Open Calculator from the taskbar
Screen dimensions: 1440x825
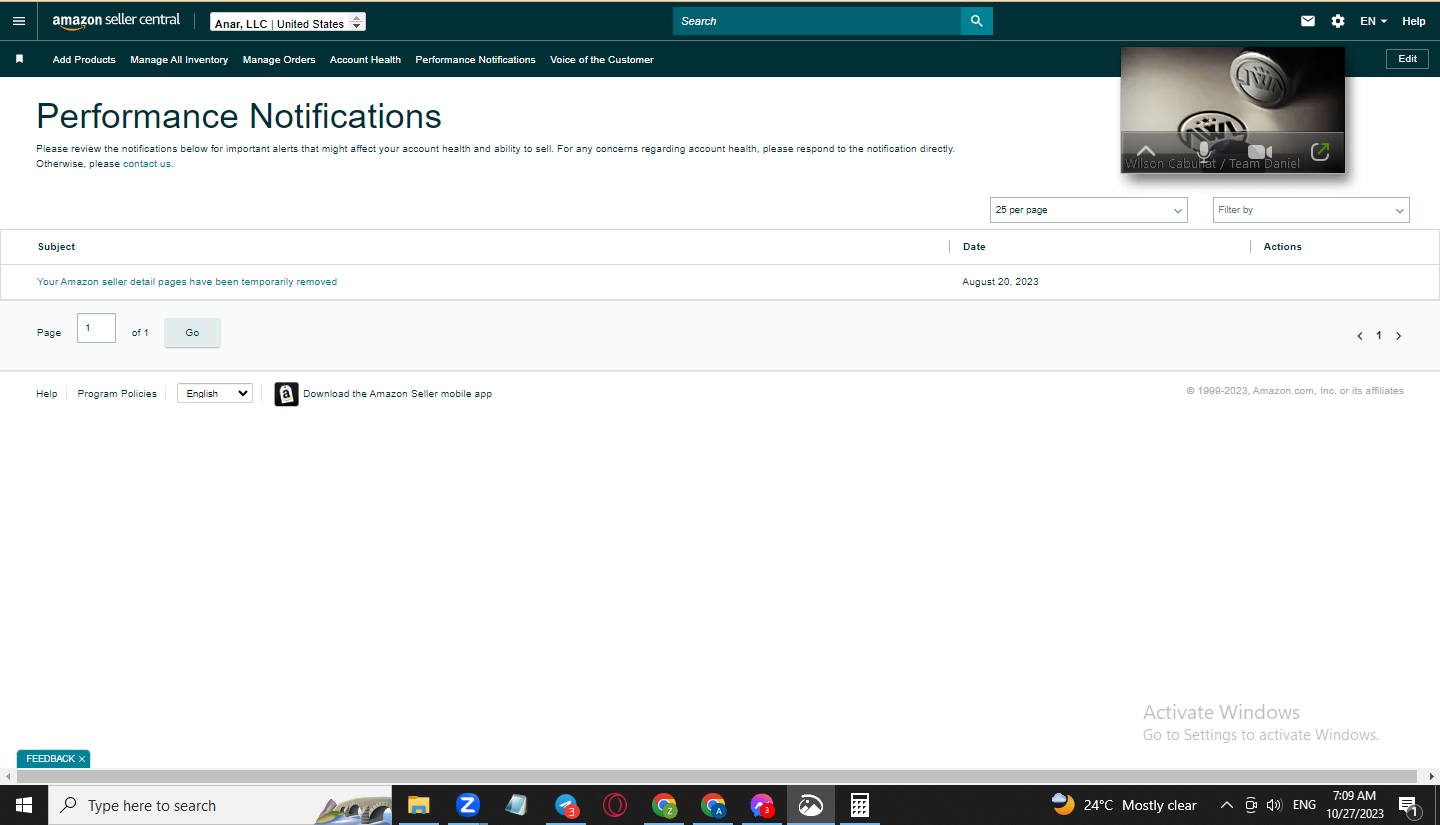[859, 805]
